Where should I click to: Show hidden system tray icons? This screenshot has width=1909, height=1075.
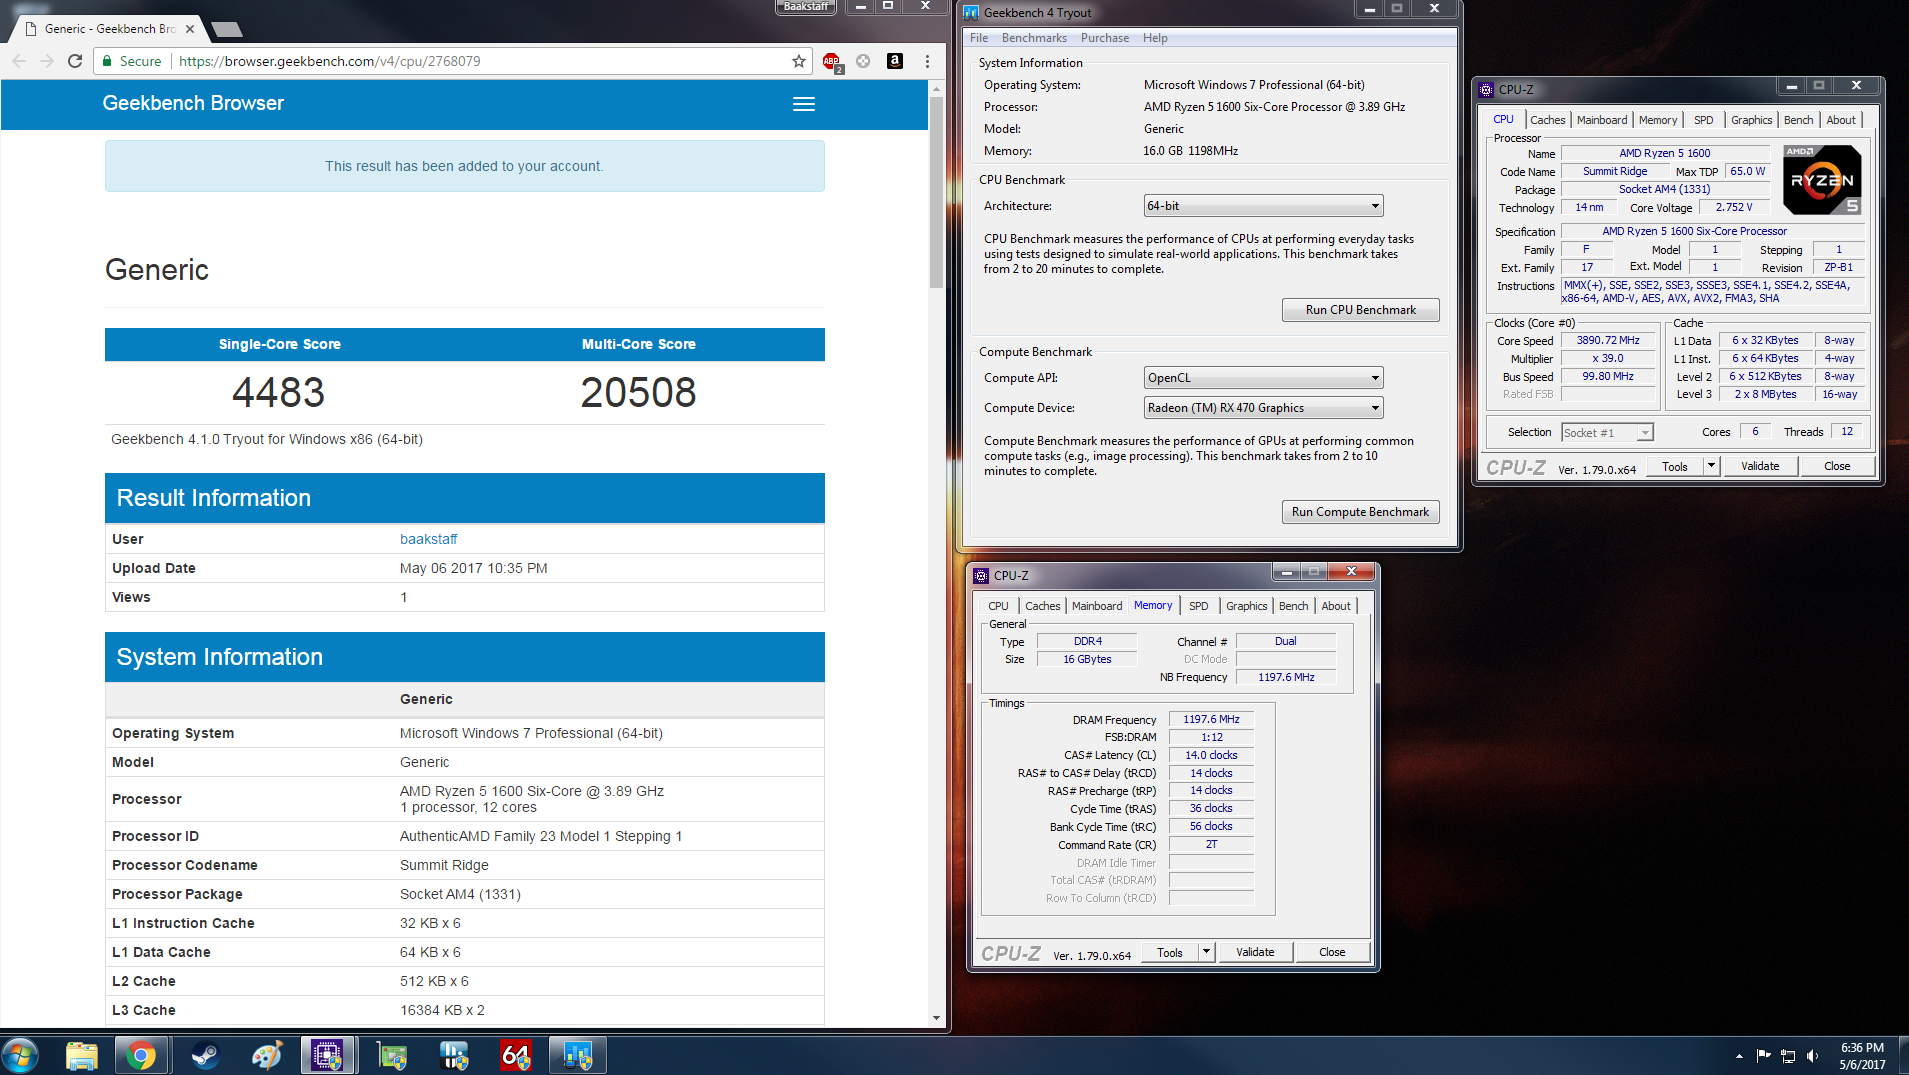(x=1739, y=1056)
